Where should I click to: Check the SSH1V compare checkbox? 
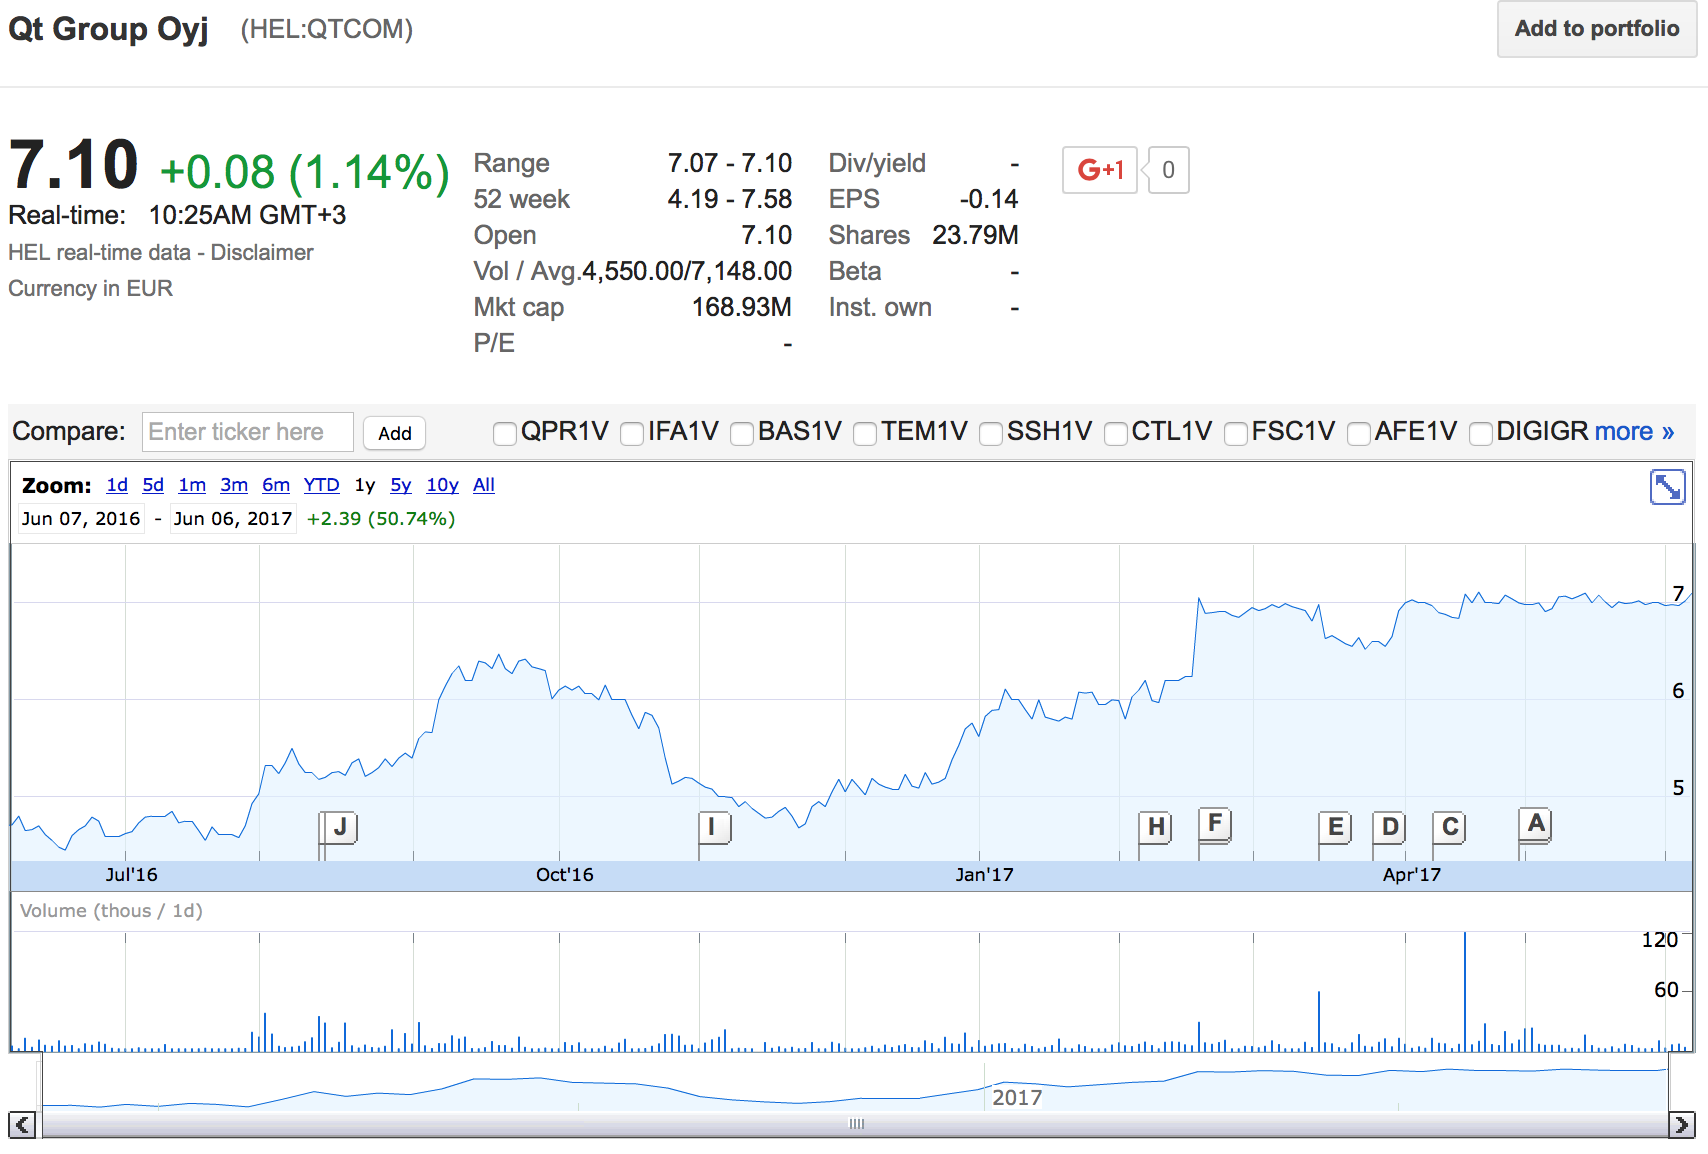(991, 433)
